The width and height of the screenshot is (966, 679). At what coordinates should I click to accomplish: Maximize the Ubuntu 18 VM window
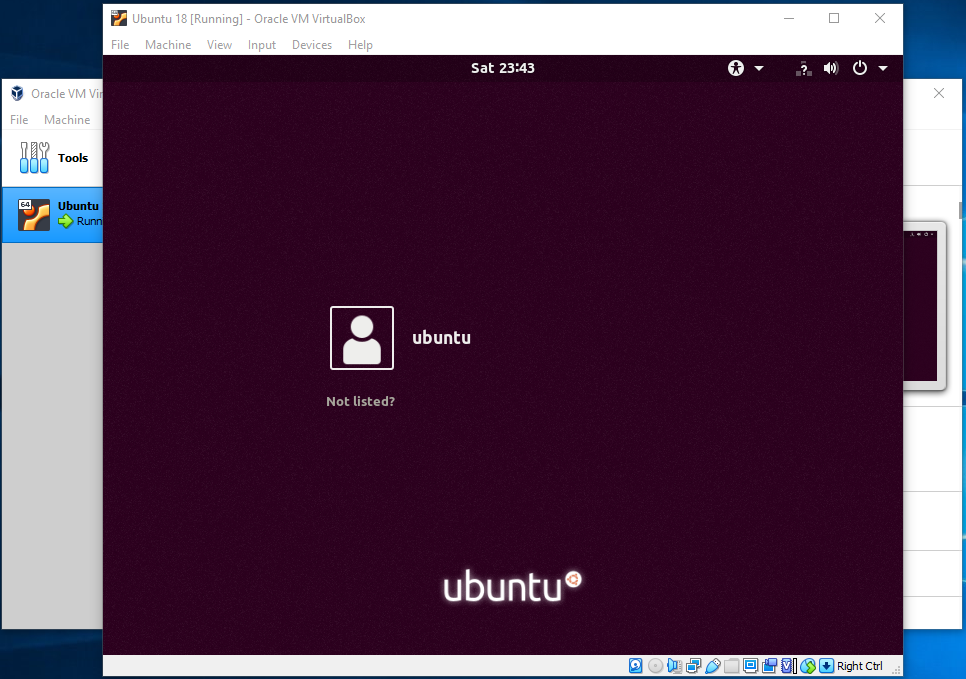point(834,18)
